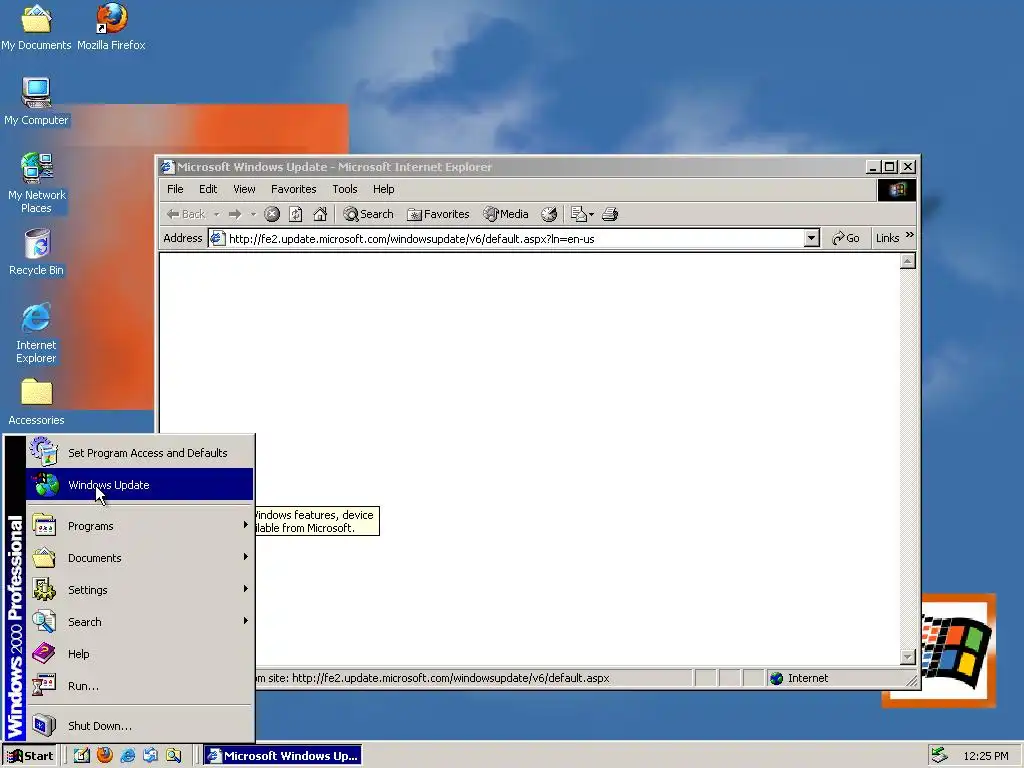This screenshot has width=1024, height=768.
Task: Click the IE throbber Windows logo
Action: (x=897, y=190)
